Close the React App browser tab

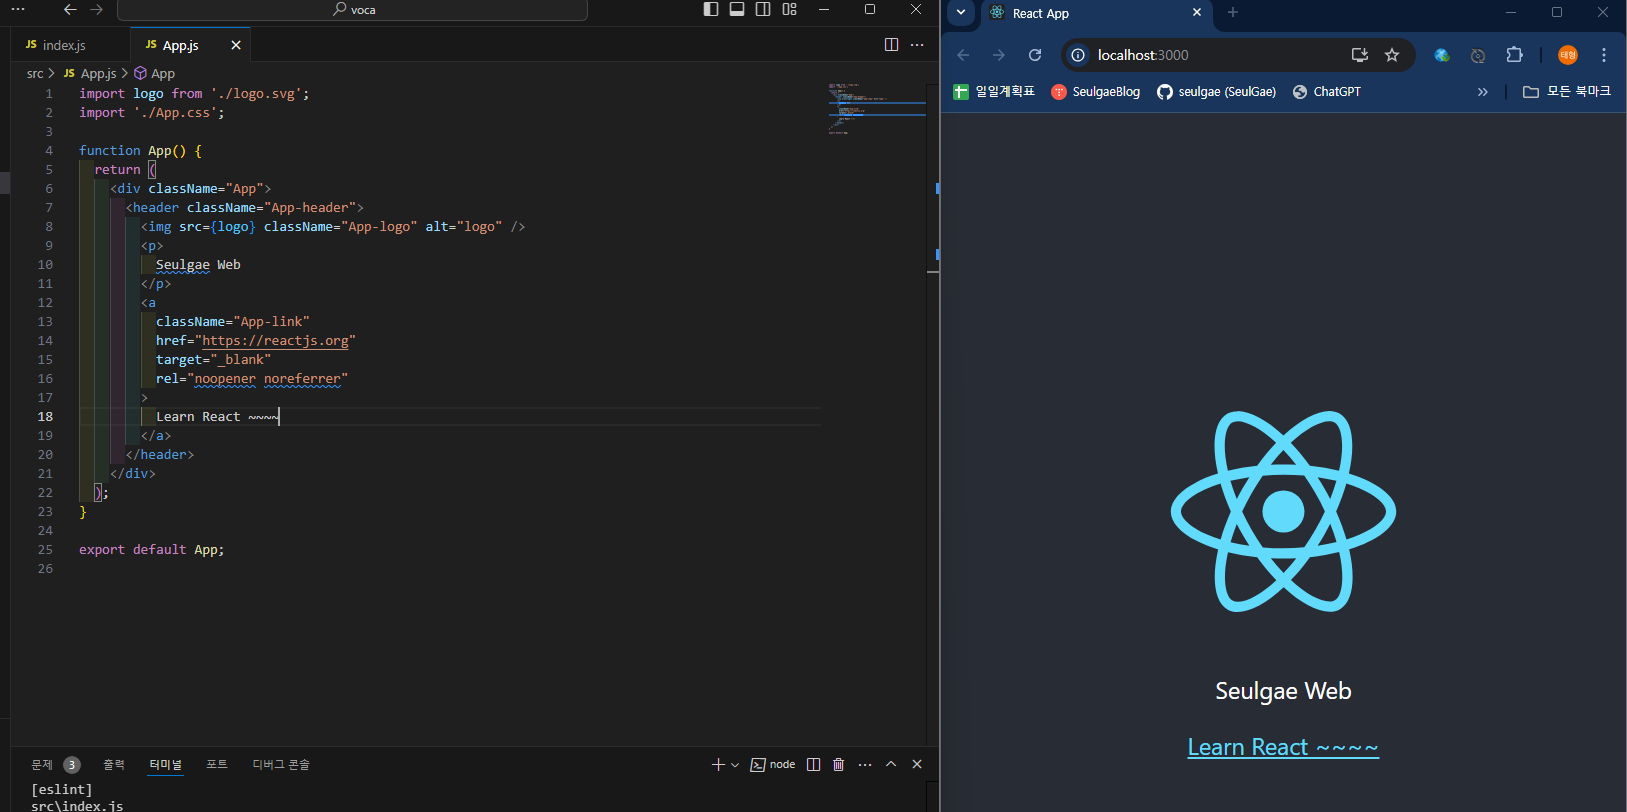(1197, 13)
